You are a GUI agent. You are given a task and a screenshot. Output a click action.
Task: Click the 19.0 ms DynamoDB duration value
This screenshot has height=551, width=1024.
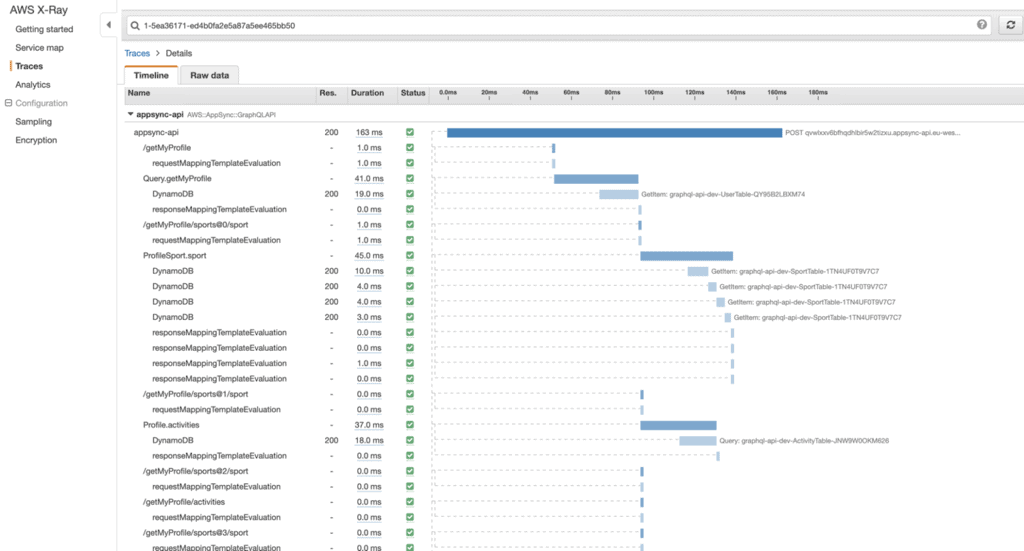369,194
